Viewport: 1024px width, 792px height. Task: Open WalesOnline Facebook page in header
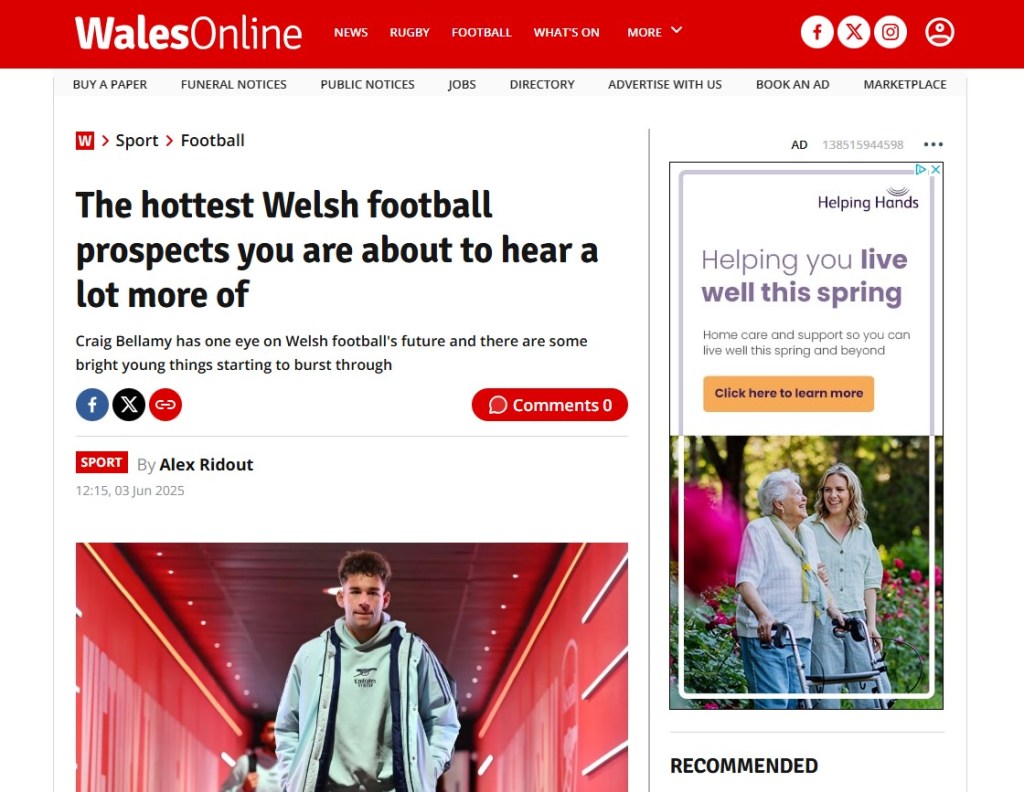pos(817,32)
